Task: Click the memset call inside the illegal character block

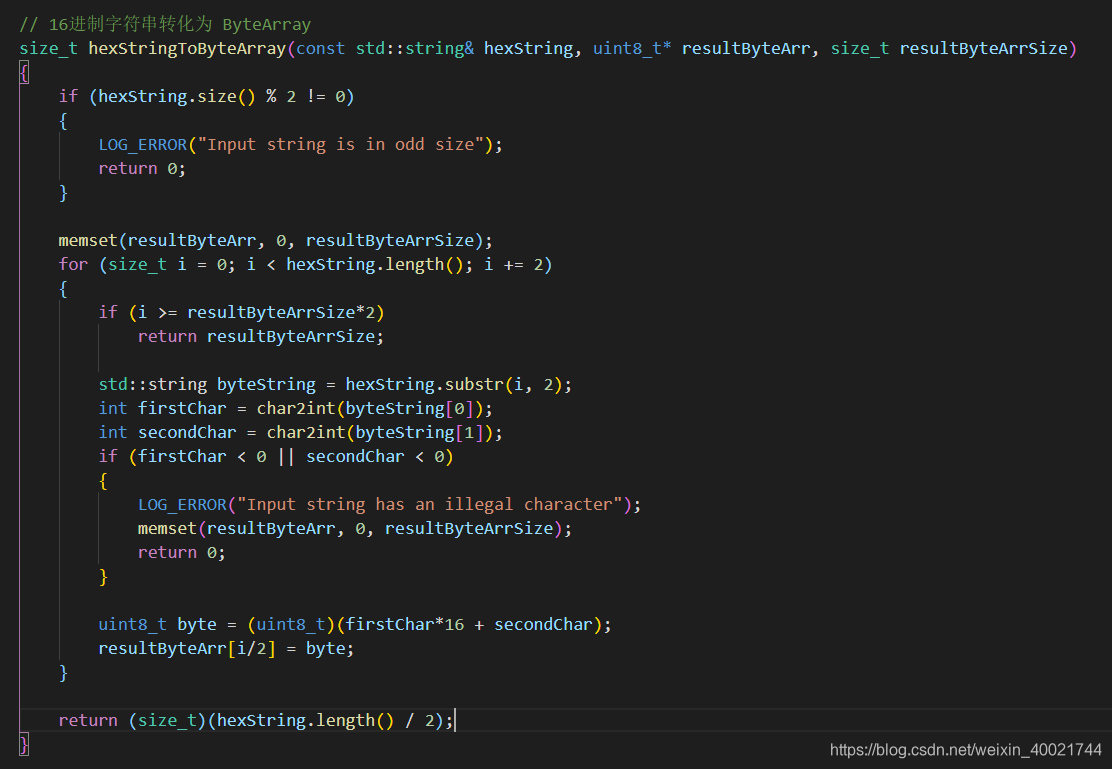Action: click(355, 529)
